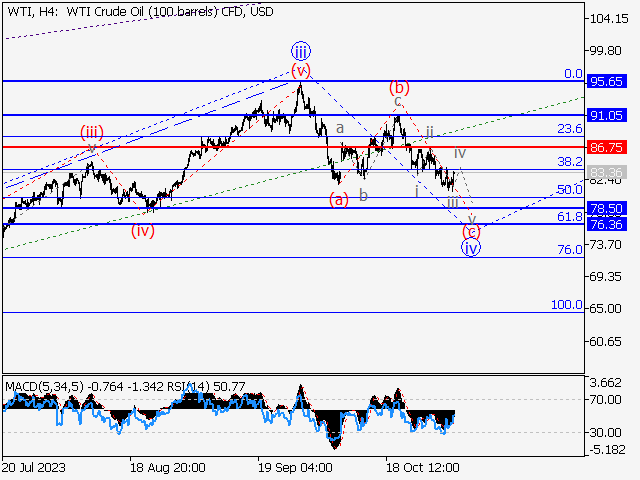This screenshot has width=640, height=480.
Task: Select the gray 'a' sub-wave label
Action: 340,129
